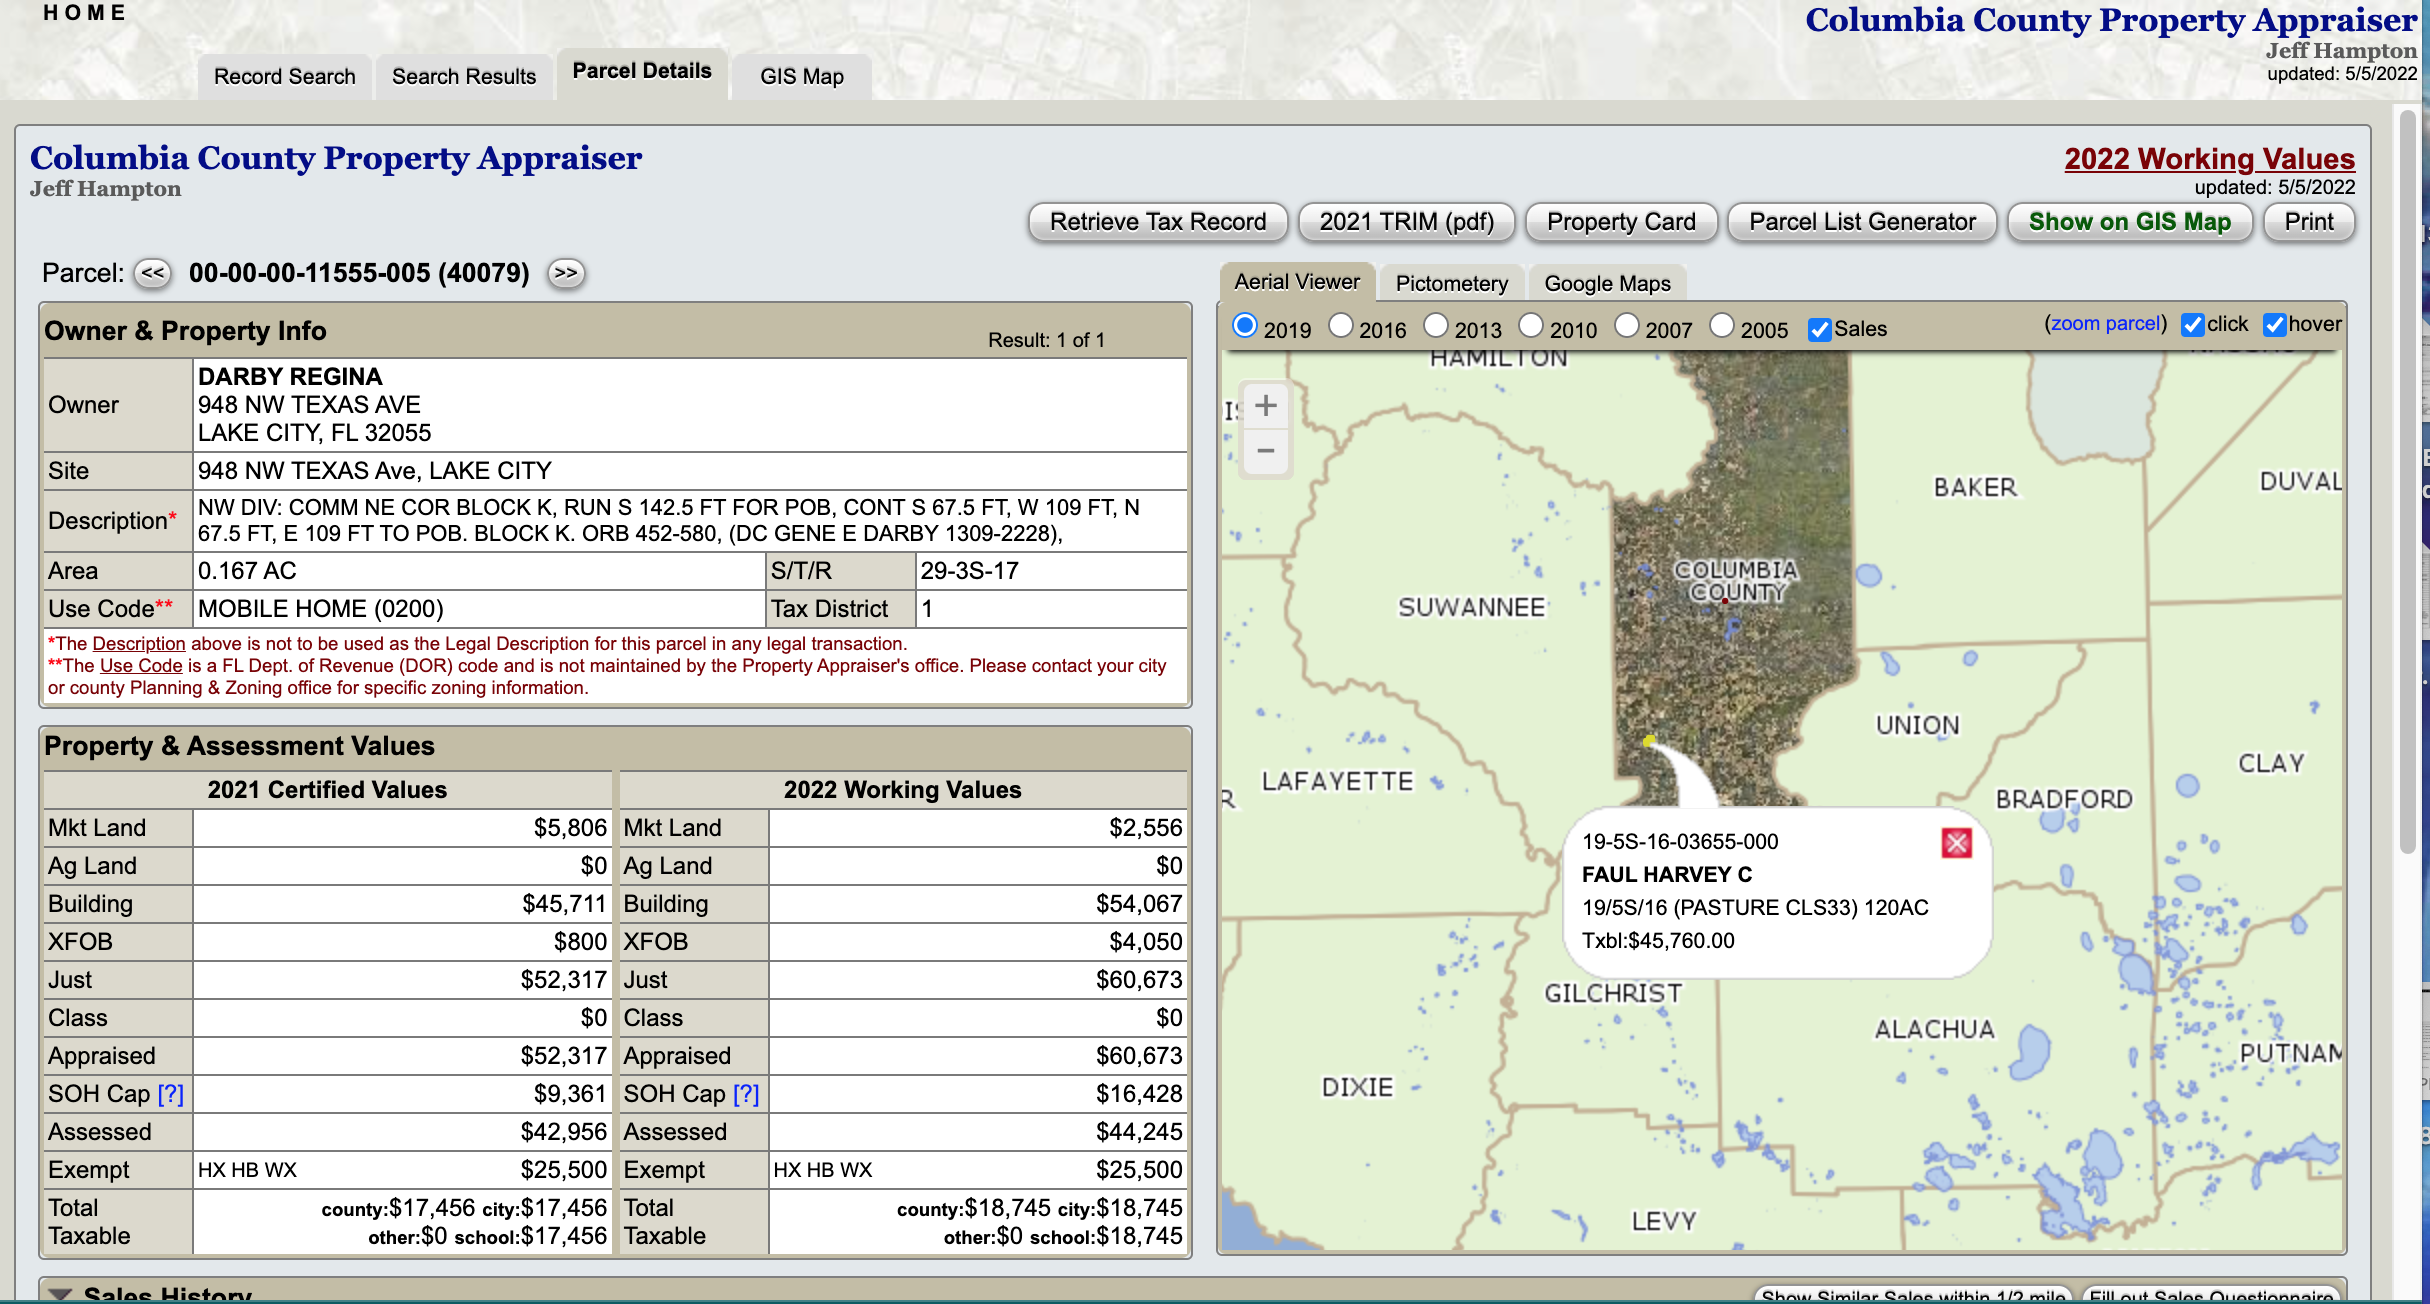The image size is (2430, 1304).
Task: Select the 2005 aerial imagery year
Action: coord(1722,326)
